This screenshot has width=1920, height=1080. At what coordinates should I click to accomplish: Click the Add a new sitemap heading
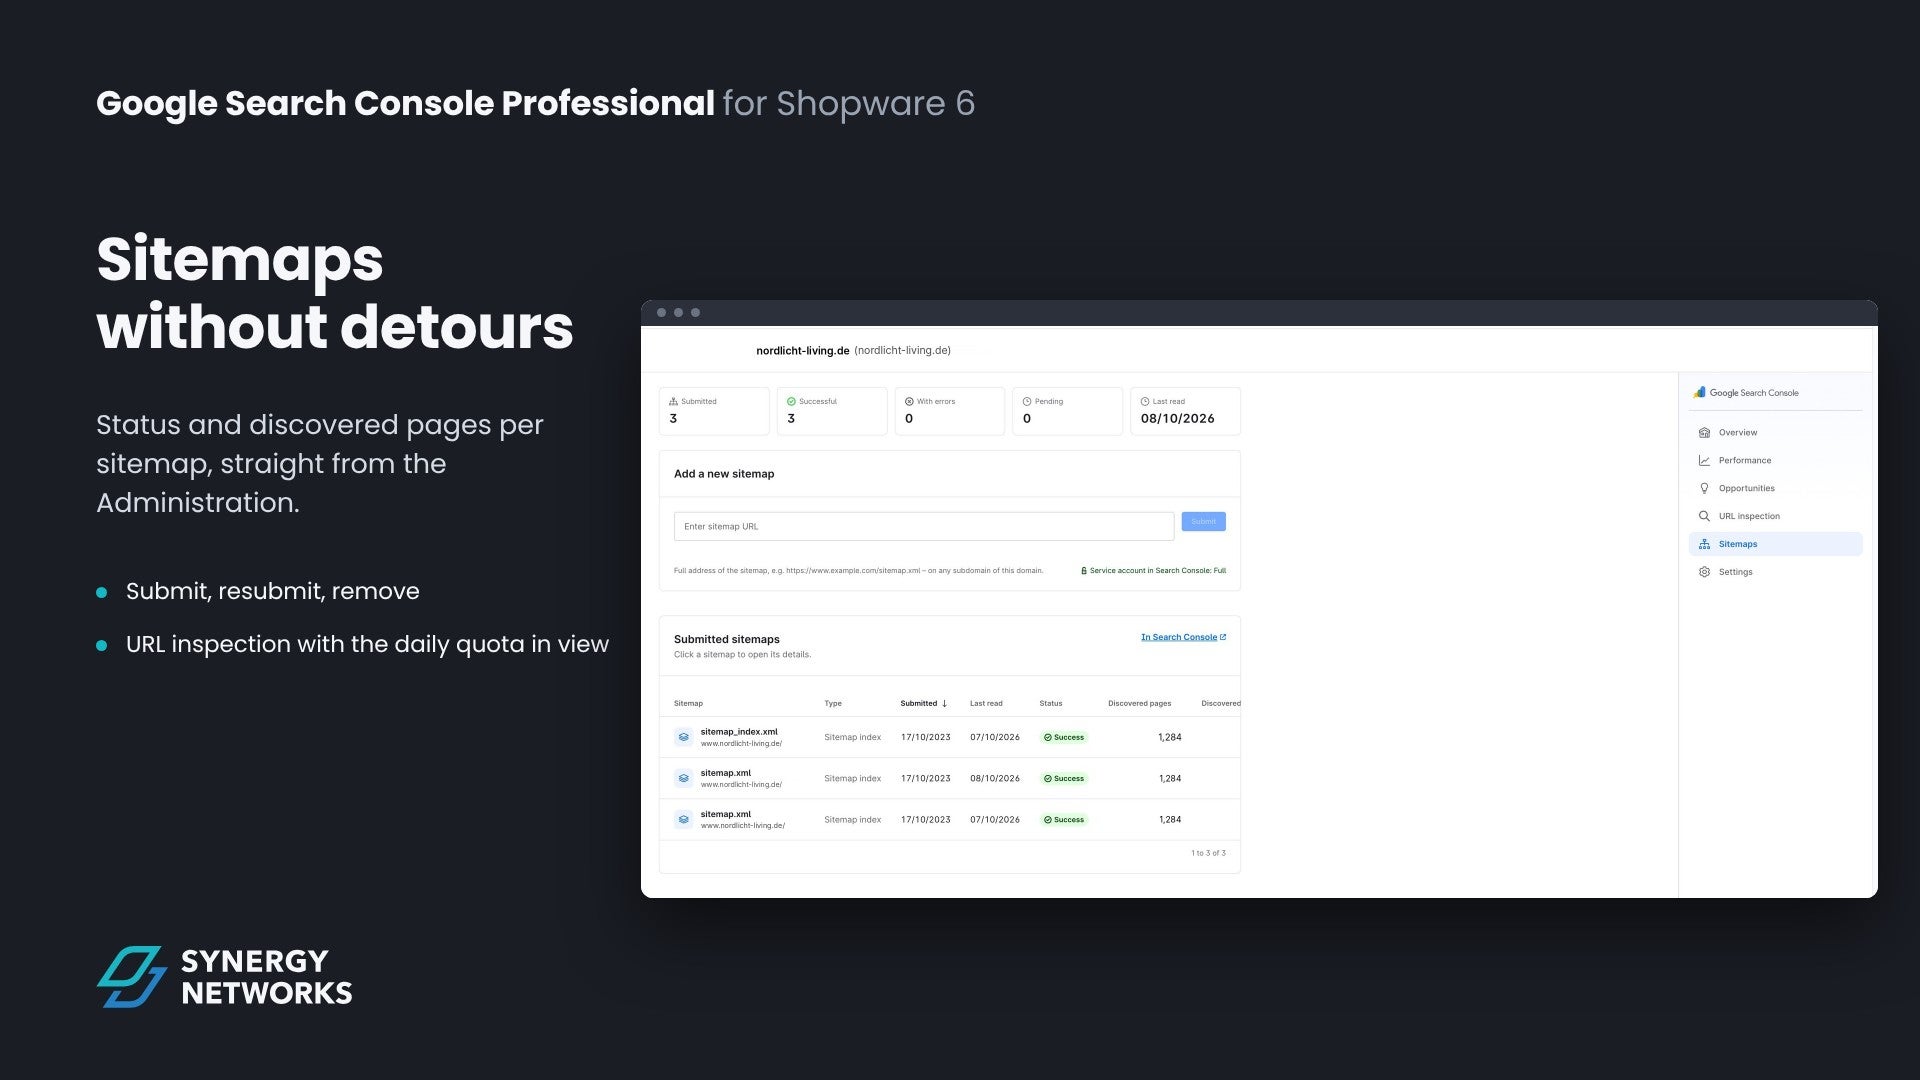(724, 474)
